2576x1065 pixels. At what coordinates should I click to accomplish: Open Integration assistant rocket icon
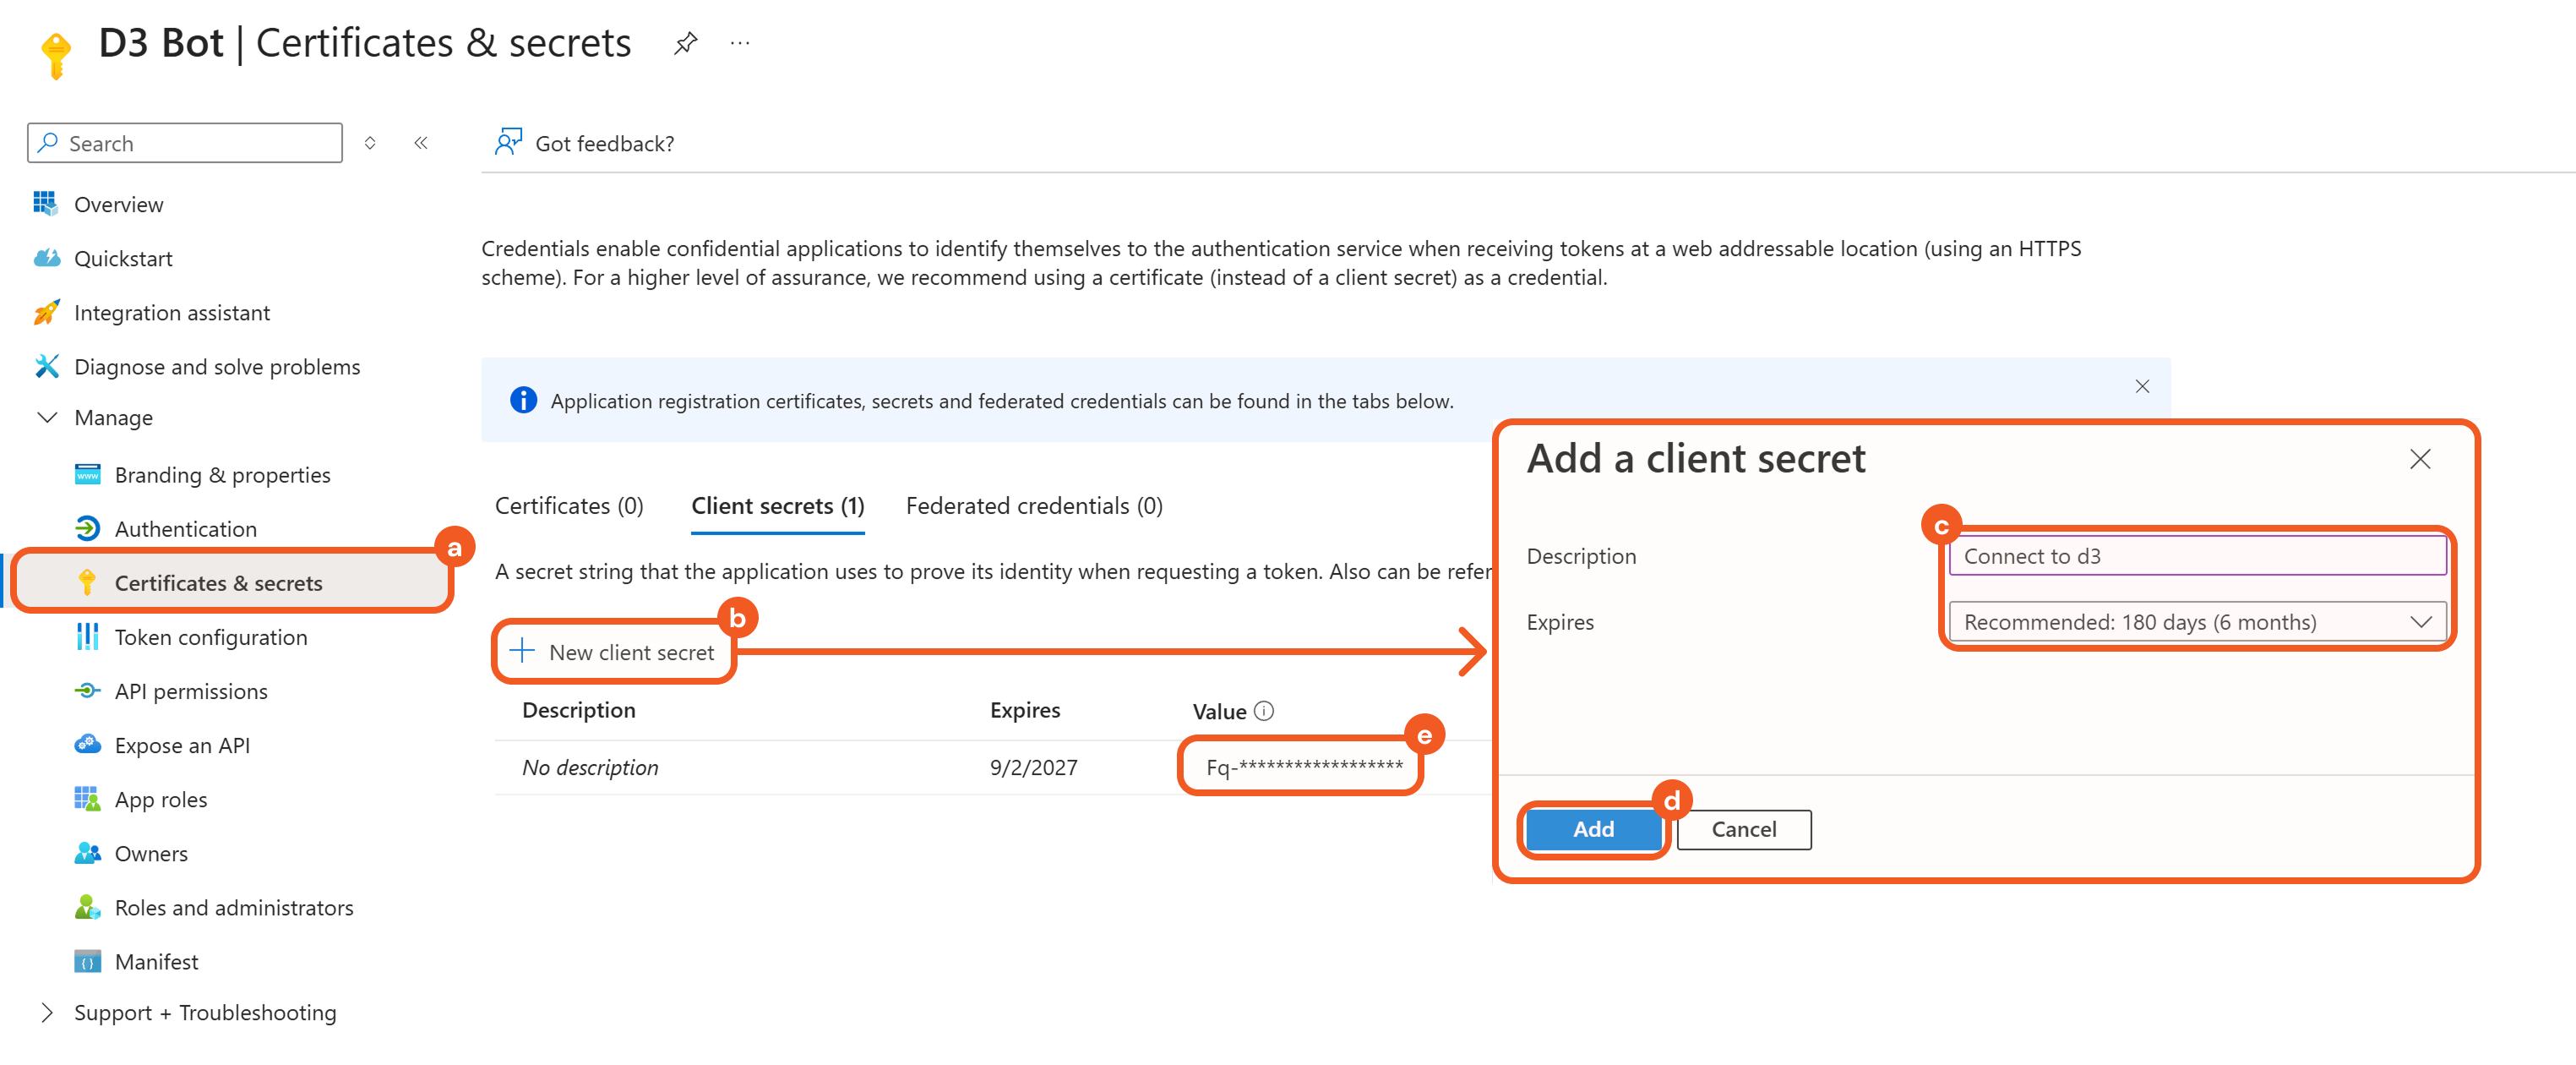coord(45,313)
